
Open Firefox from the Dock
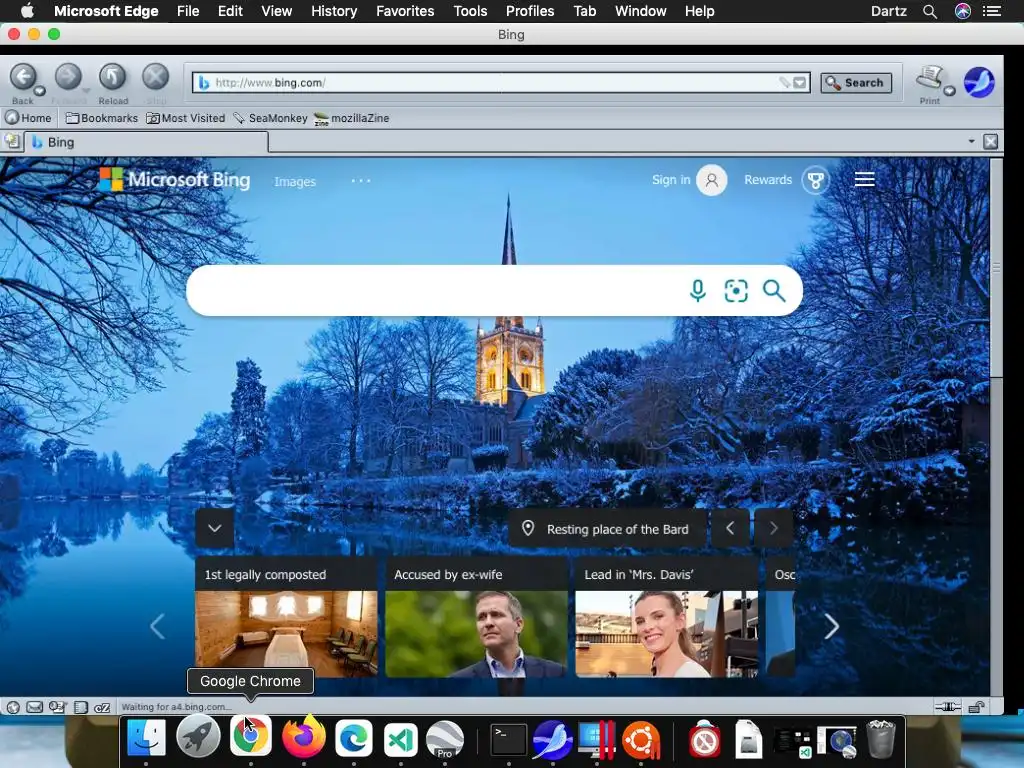tap(304, 737)
